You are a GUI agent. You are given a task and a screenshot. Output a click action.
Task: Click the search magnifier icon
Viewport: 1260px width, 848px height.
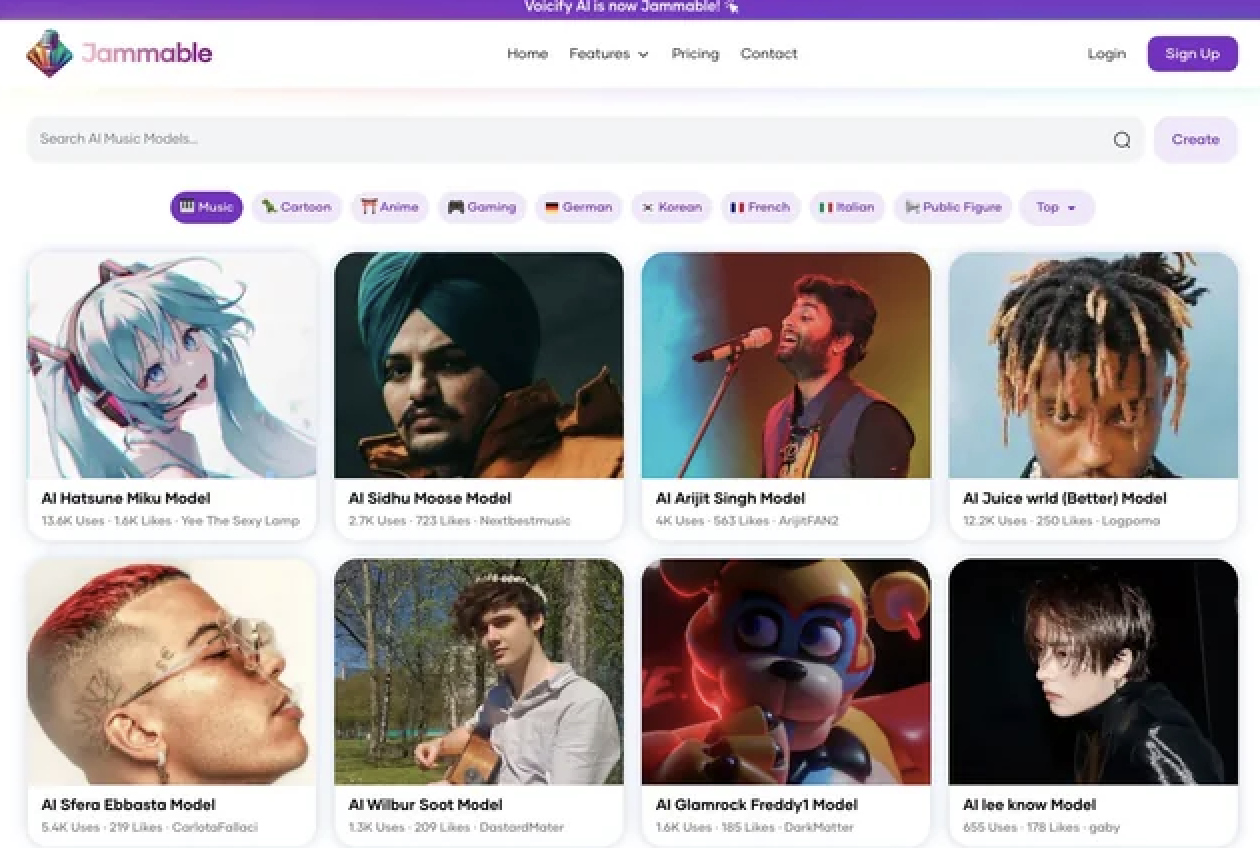[1122, 140]
